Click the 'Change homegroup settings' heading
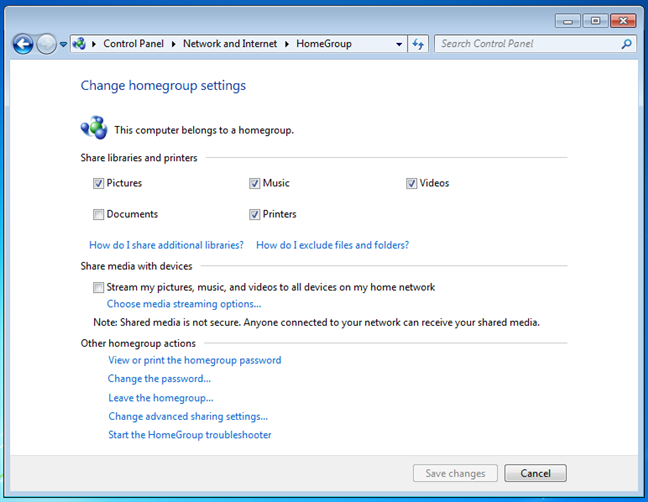 click(163, 86)
